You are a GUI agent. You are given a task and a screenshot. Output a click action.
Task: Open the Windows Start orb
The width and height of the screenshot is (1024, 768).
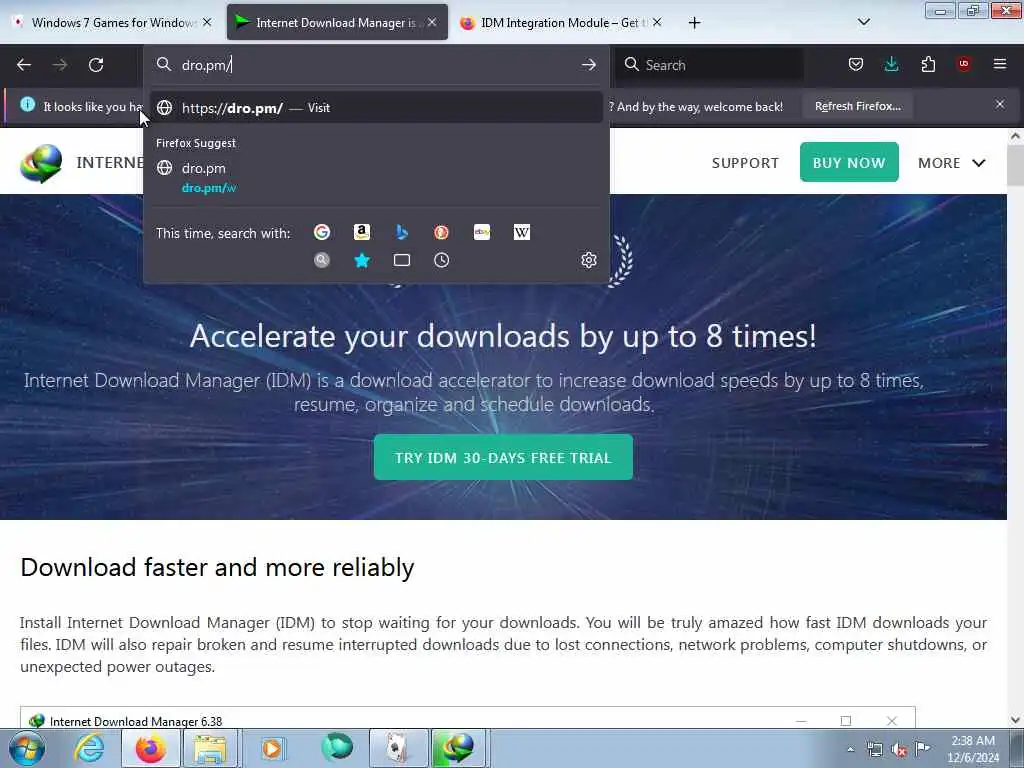(27, 748)
